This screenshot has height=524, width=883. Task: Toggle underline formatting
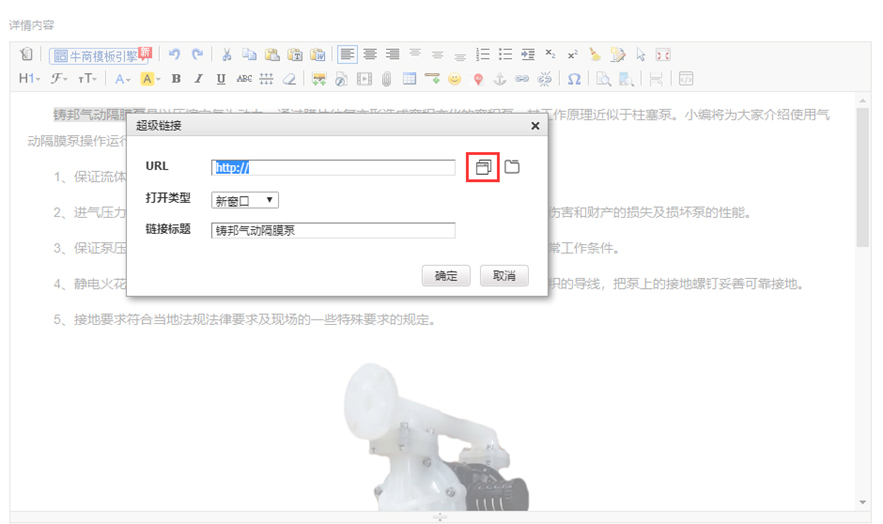[221, 79]
